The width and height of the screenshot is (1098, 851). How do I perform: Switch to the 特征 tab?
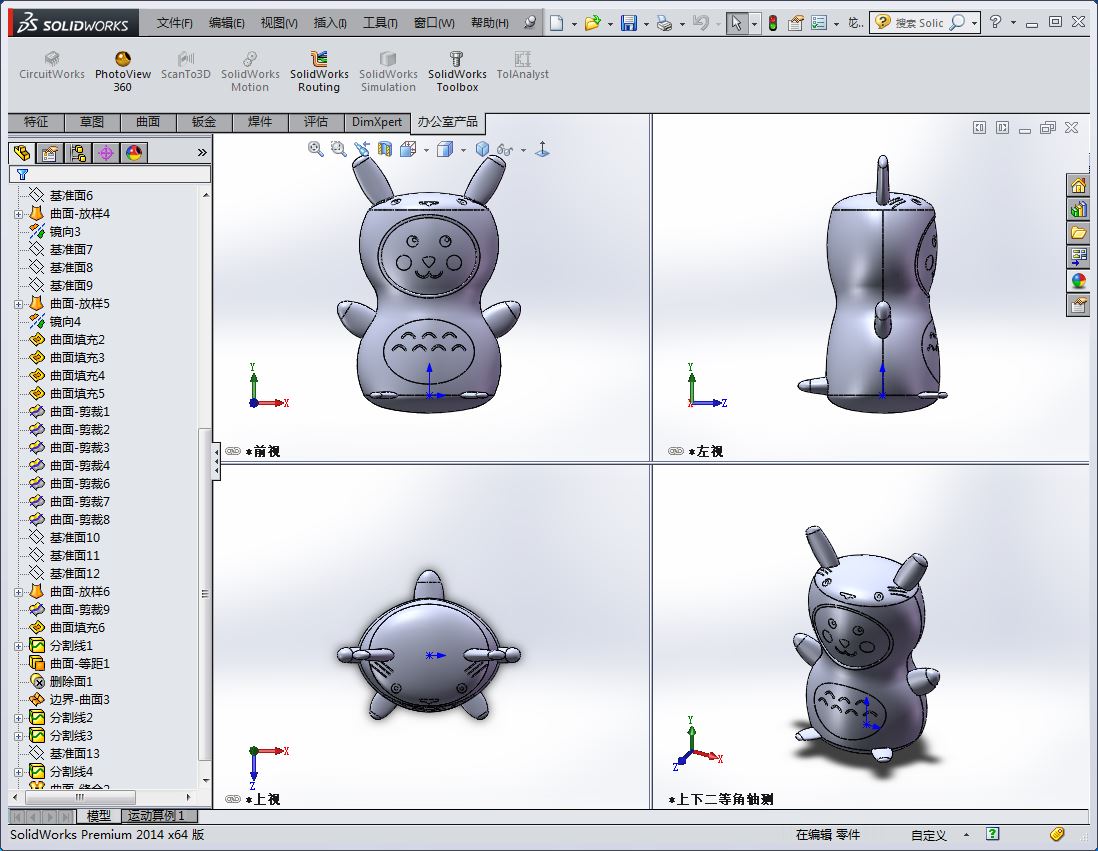(x=36, y=122)
